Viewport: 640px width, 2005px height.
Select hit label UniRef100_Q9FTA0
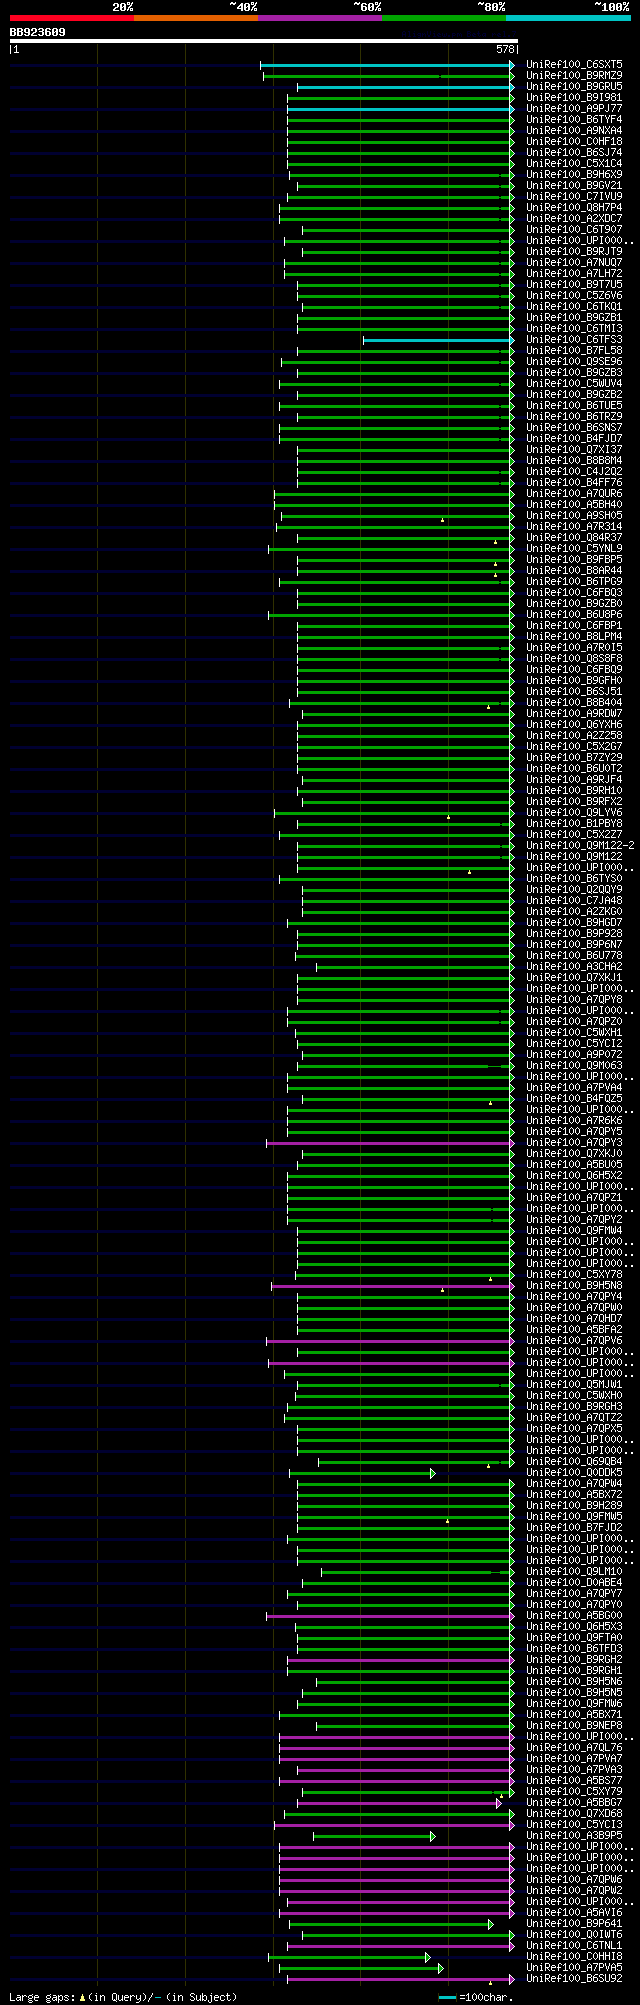[x=574, y=1638]
